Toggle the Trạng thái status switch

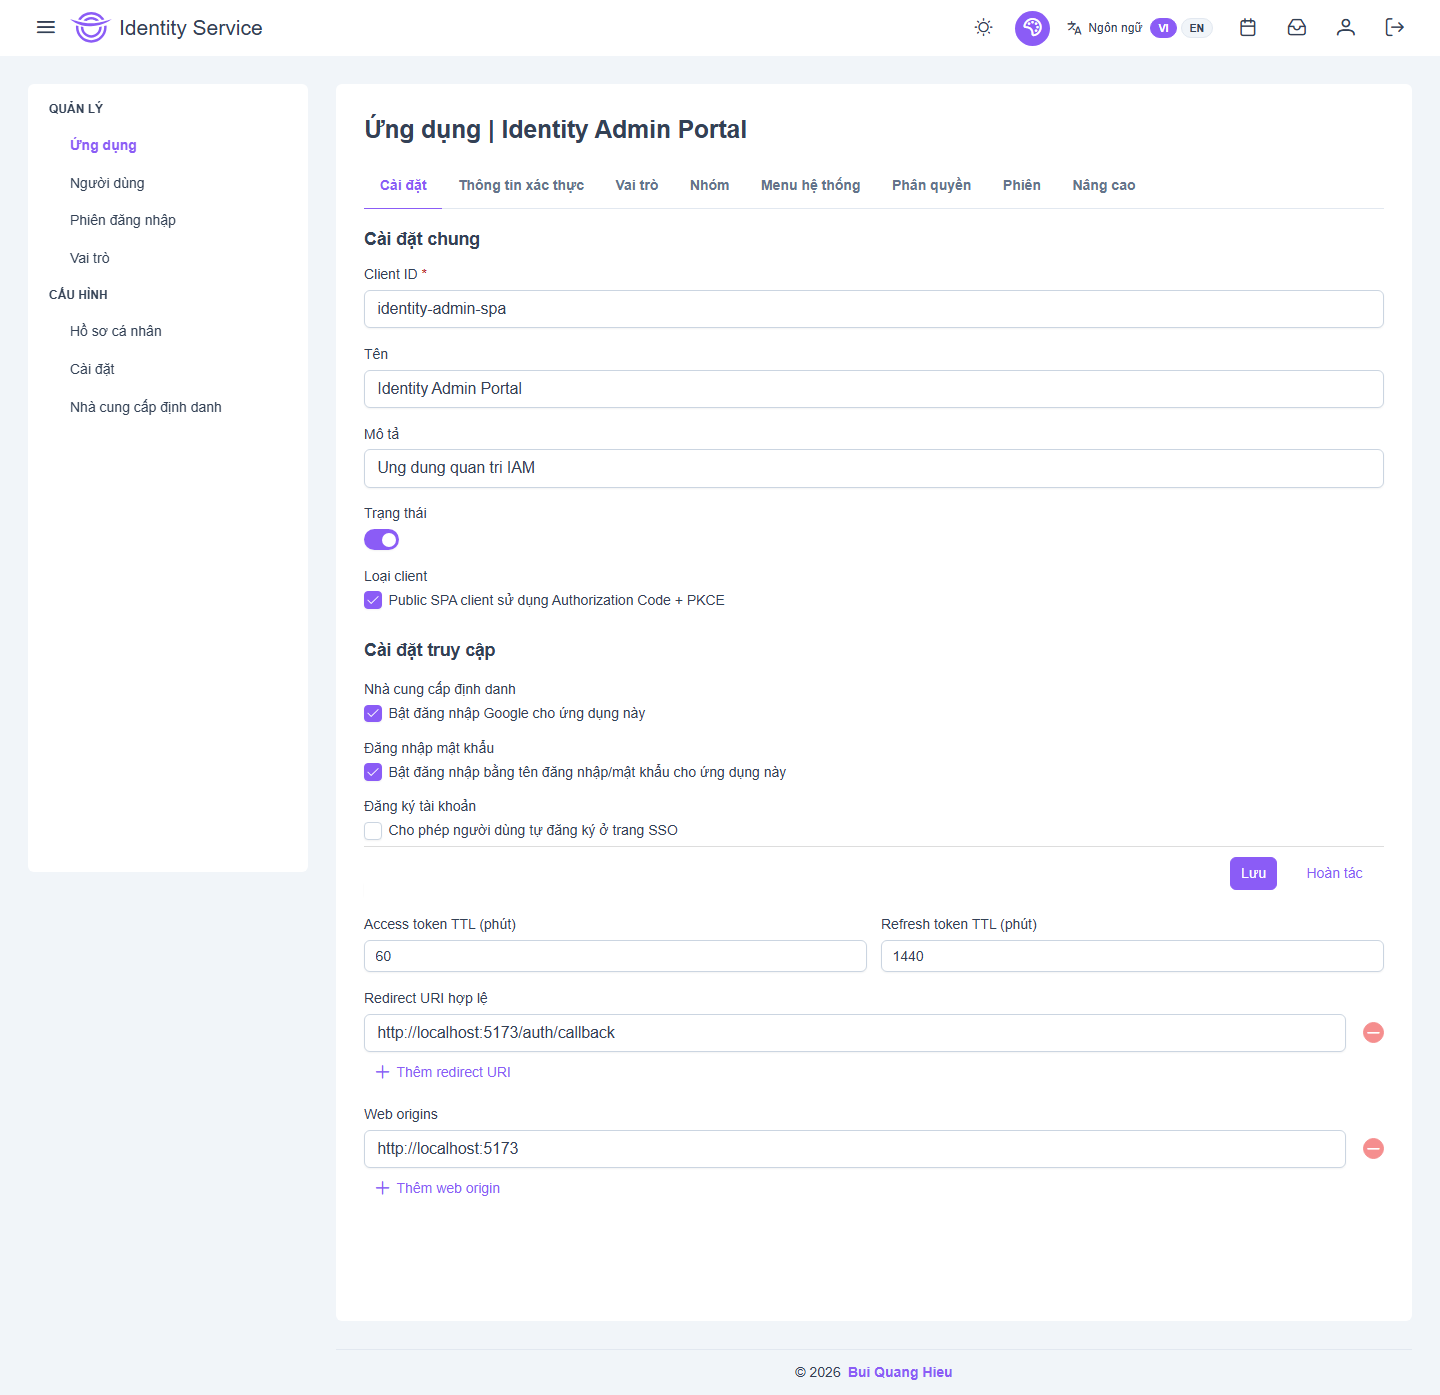pos(381,540)
